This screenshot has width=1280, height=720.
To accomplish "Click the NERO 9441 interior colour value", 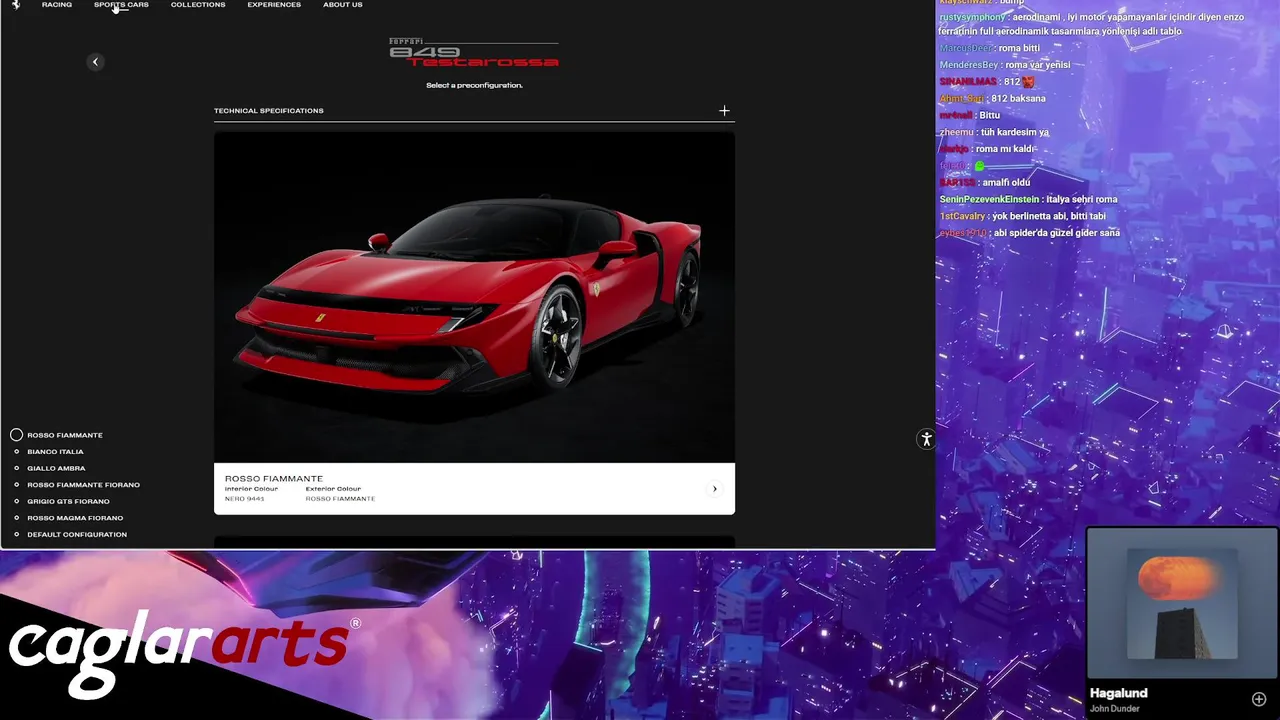I will (245, 498).
